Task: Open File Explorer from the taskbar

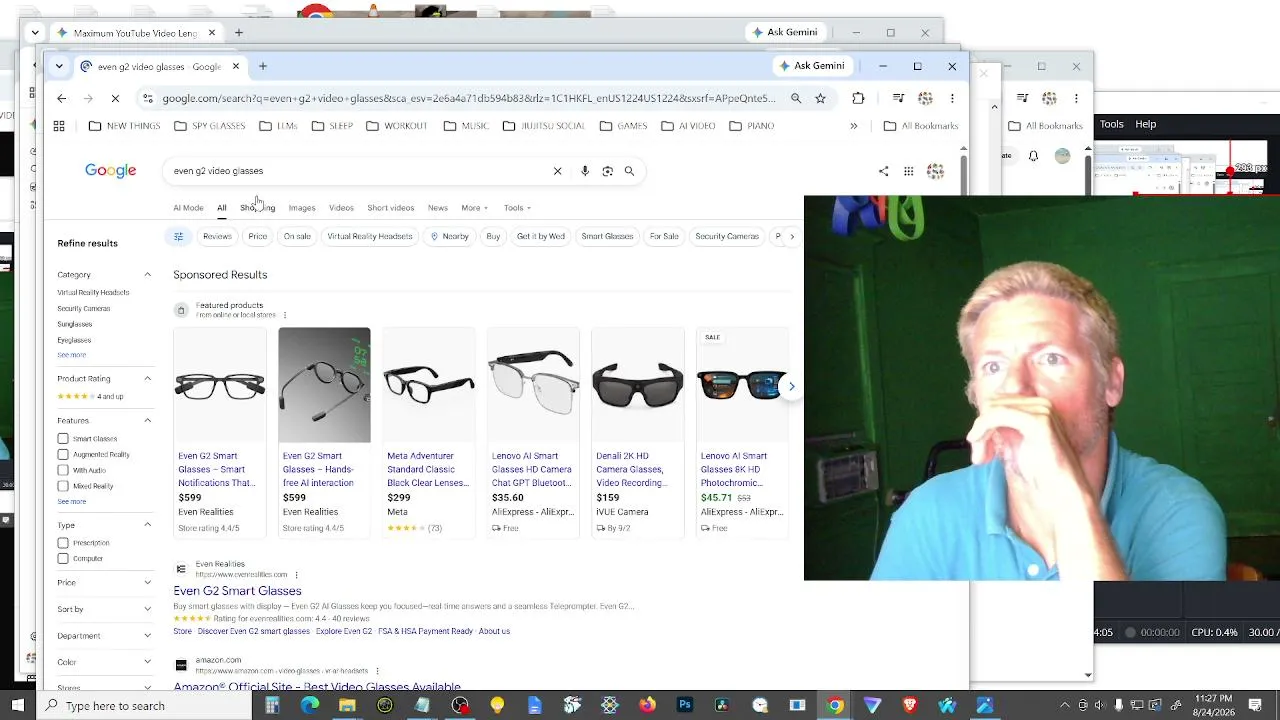Action: tap(347, 705)
